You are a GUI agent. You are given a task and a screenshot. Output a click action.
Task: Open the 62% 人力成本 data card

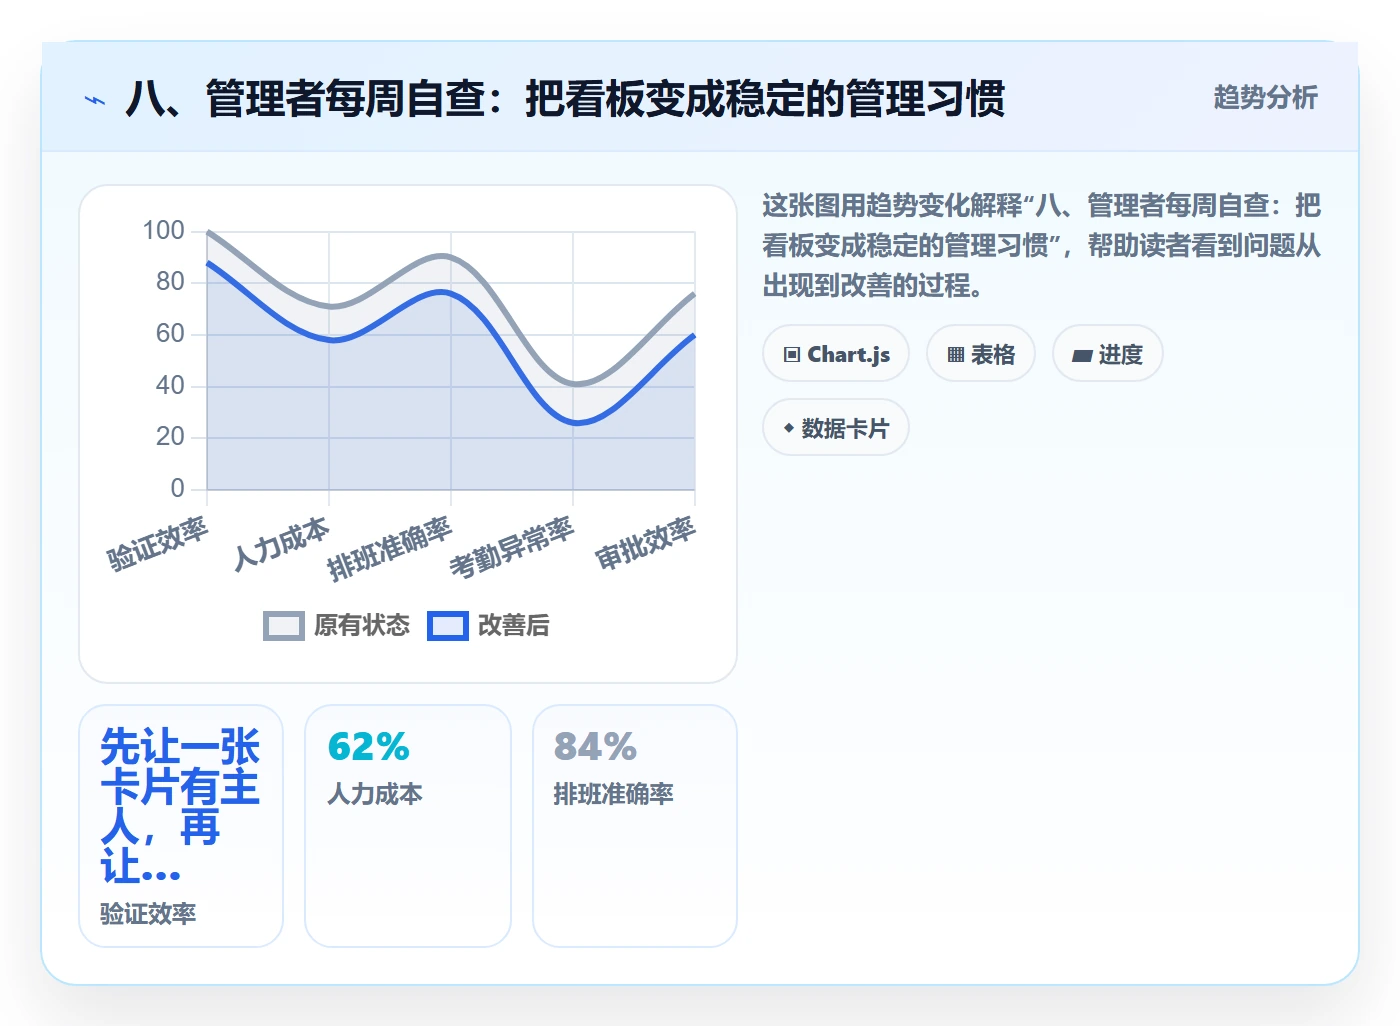[408, 826]
